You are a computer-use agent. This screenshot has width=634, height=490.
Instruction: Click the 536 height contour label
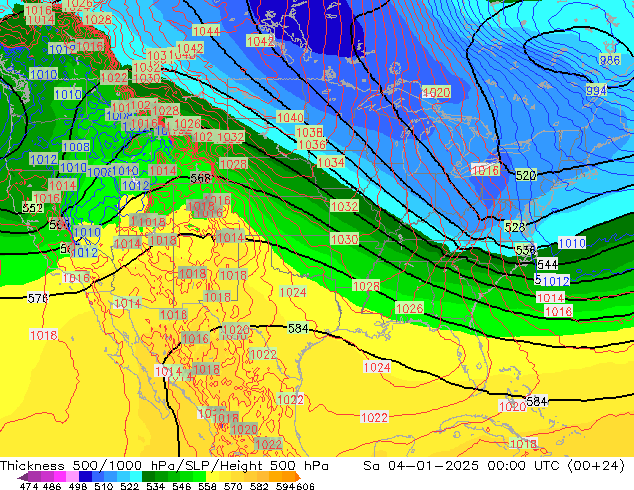click(x=526, y=250)
